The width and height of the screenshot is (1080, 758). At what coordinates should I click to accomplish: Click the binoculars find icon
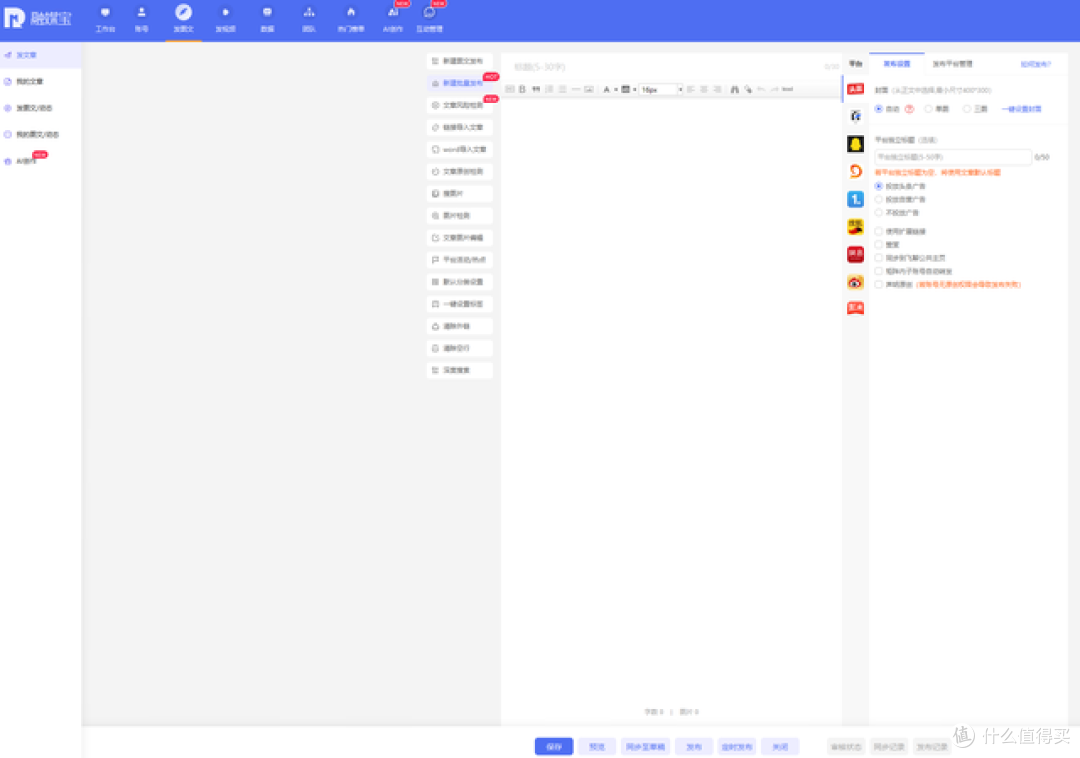(x=735, y=90)
